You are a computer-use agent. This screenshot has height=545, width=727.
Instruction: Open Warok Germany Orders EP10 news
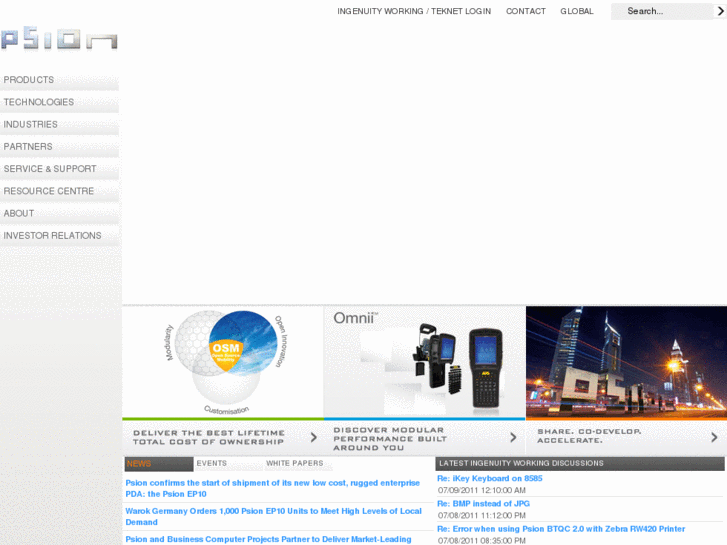274,516
